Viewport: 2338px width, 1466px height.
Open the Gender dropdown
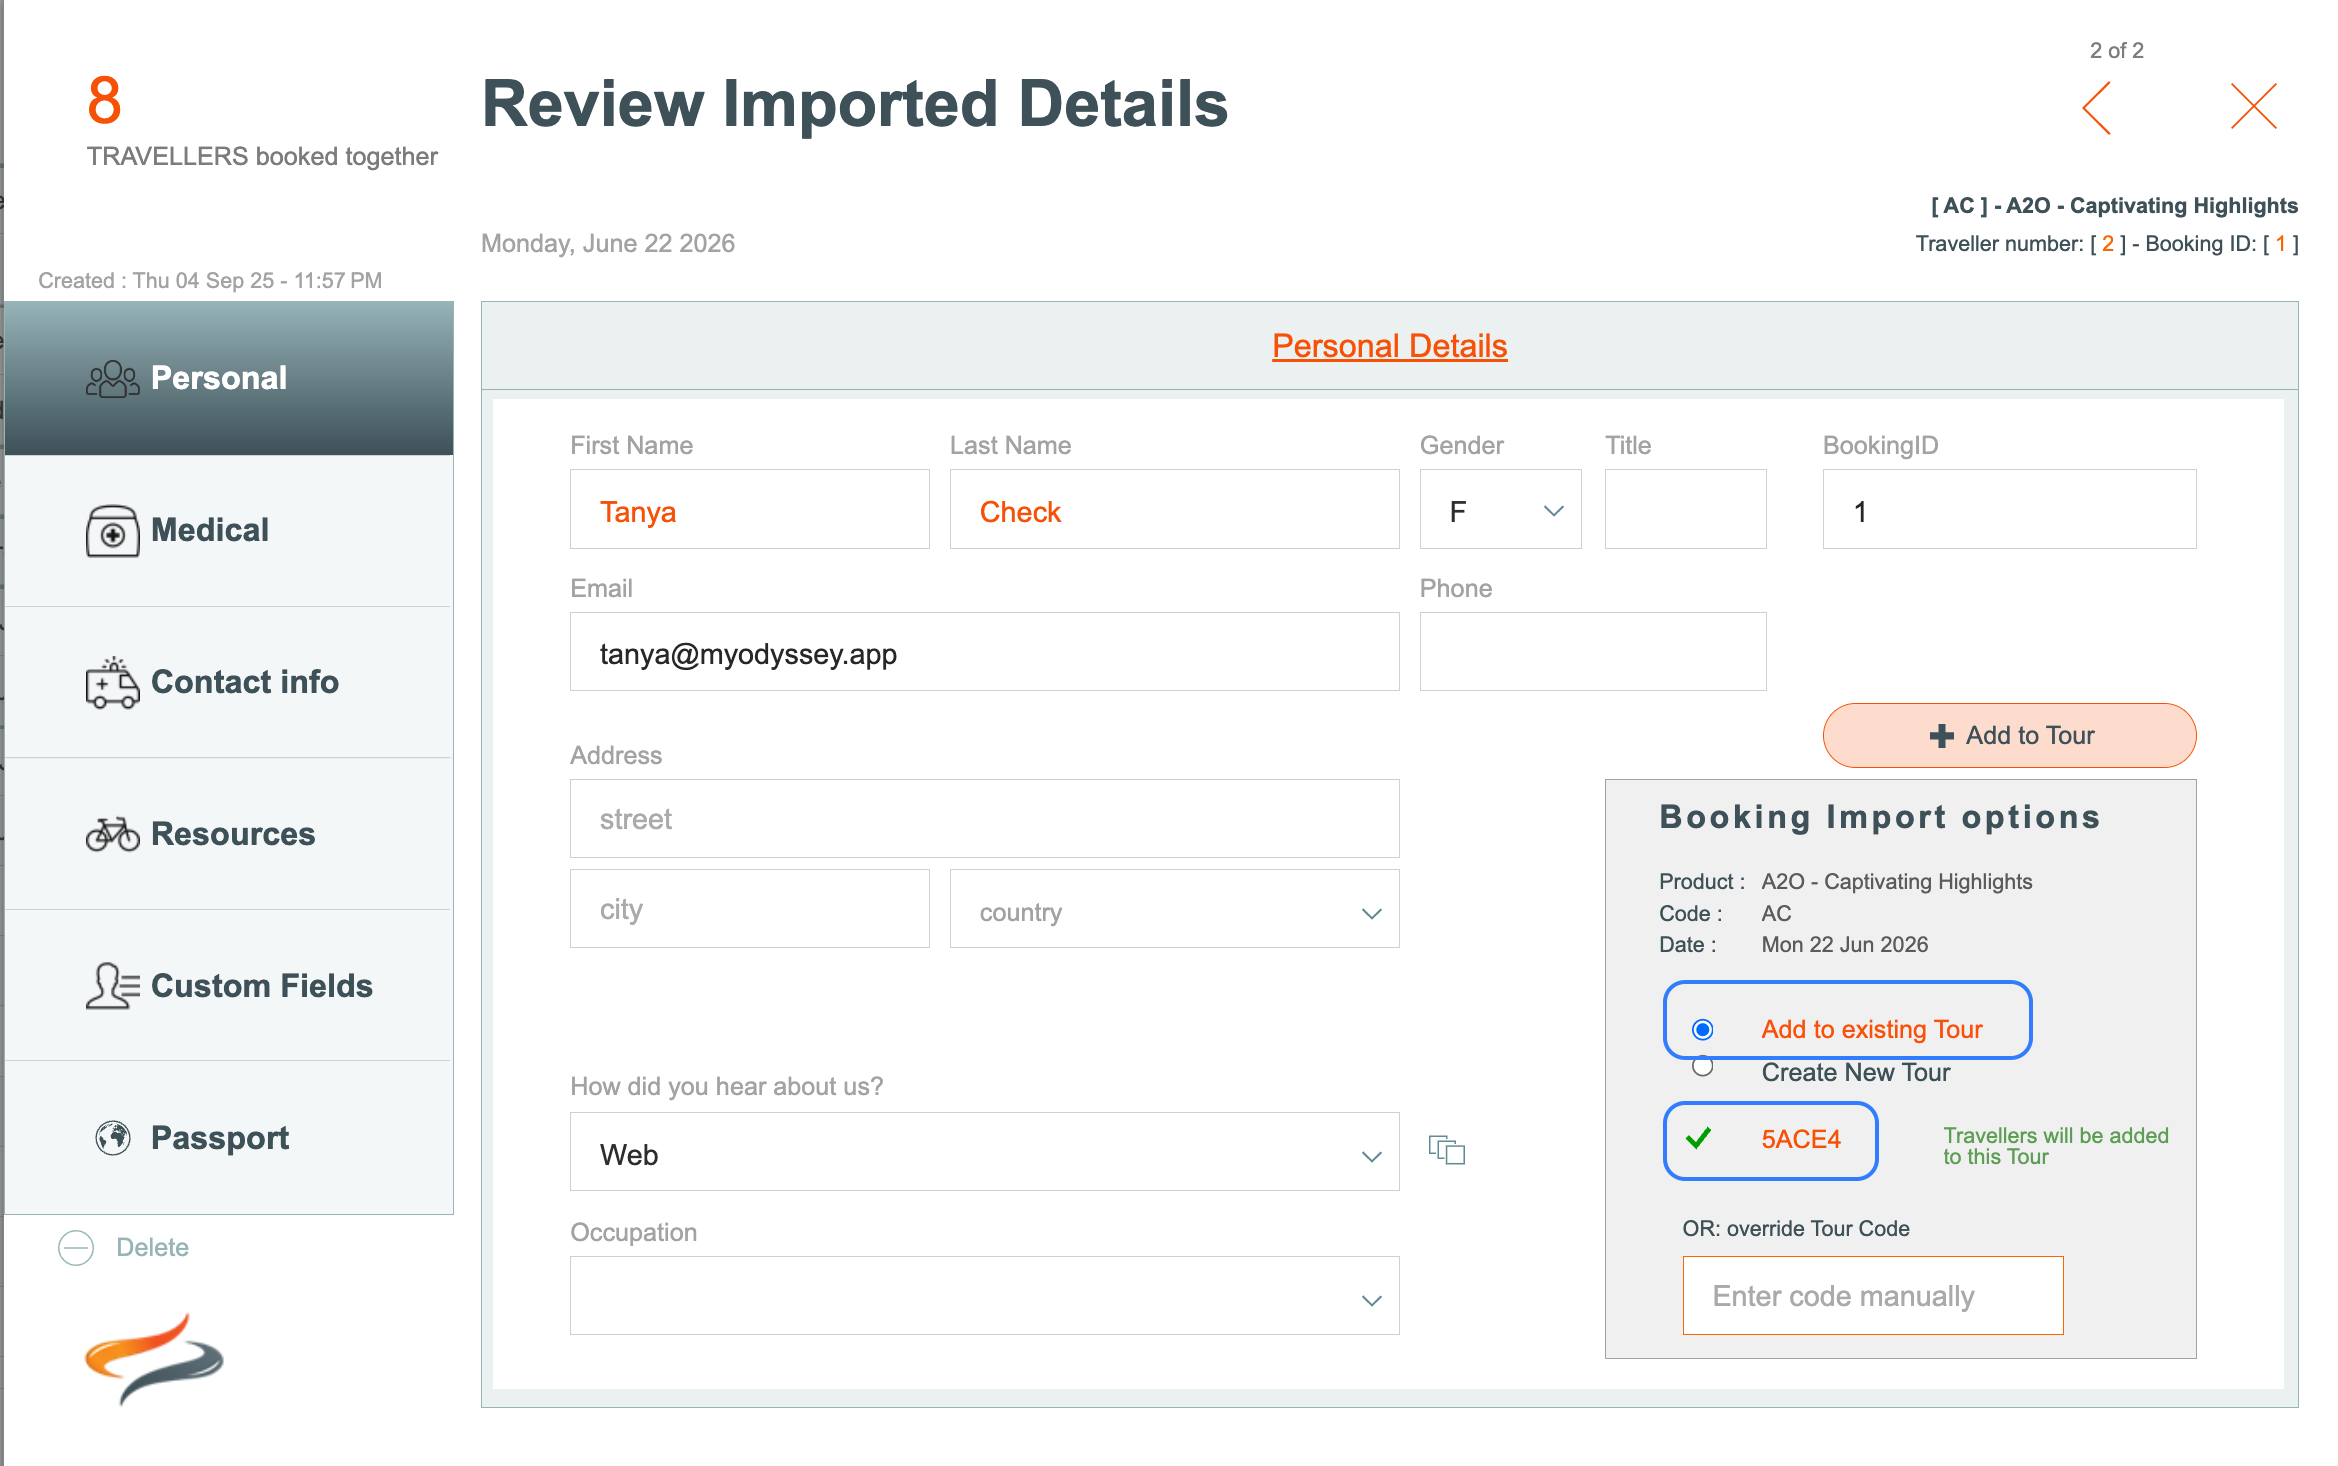tap(1500, 511)
